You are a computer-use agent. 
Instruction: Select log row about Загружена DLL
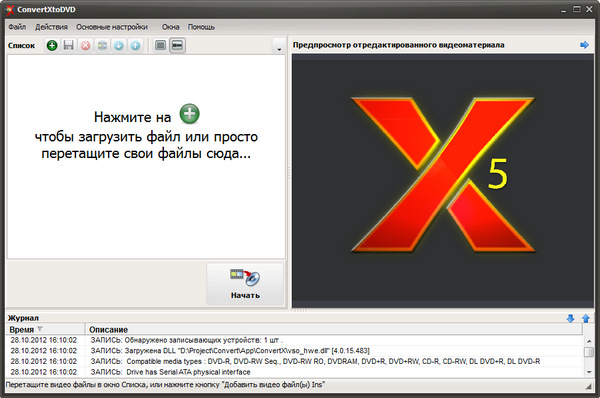[295, 351]
